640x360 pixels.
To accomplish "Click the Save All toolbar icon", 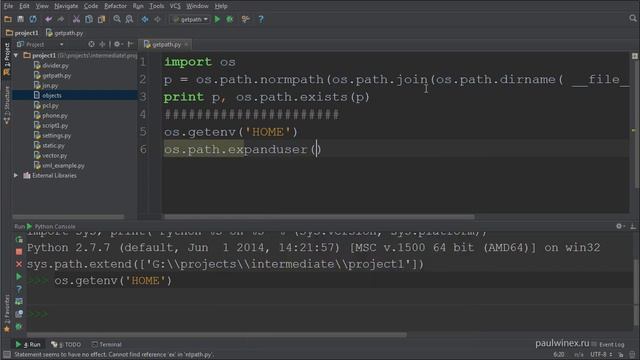I will point(20,19).
